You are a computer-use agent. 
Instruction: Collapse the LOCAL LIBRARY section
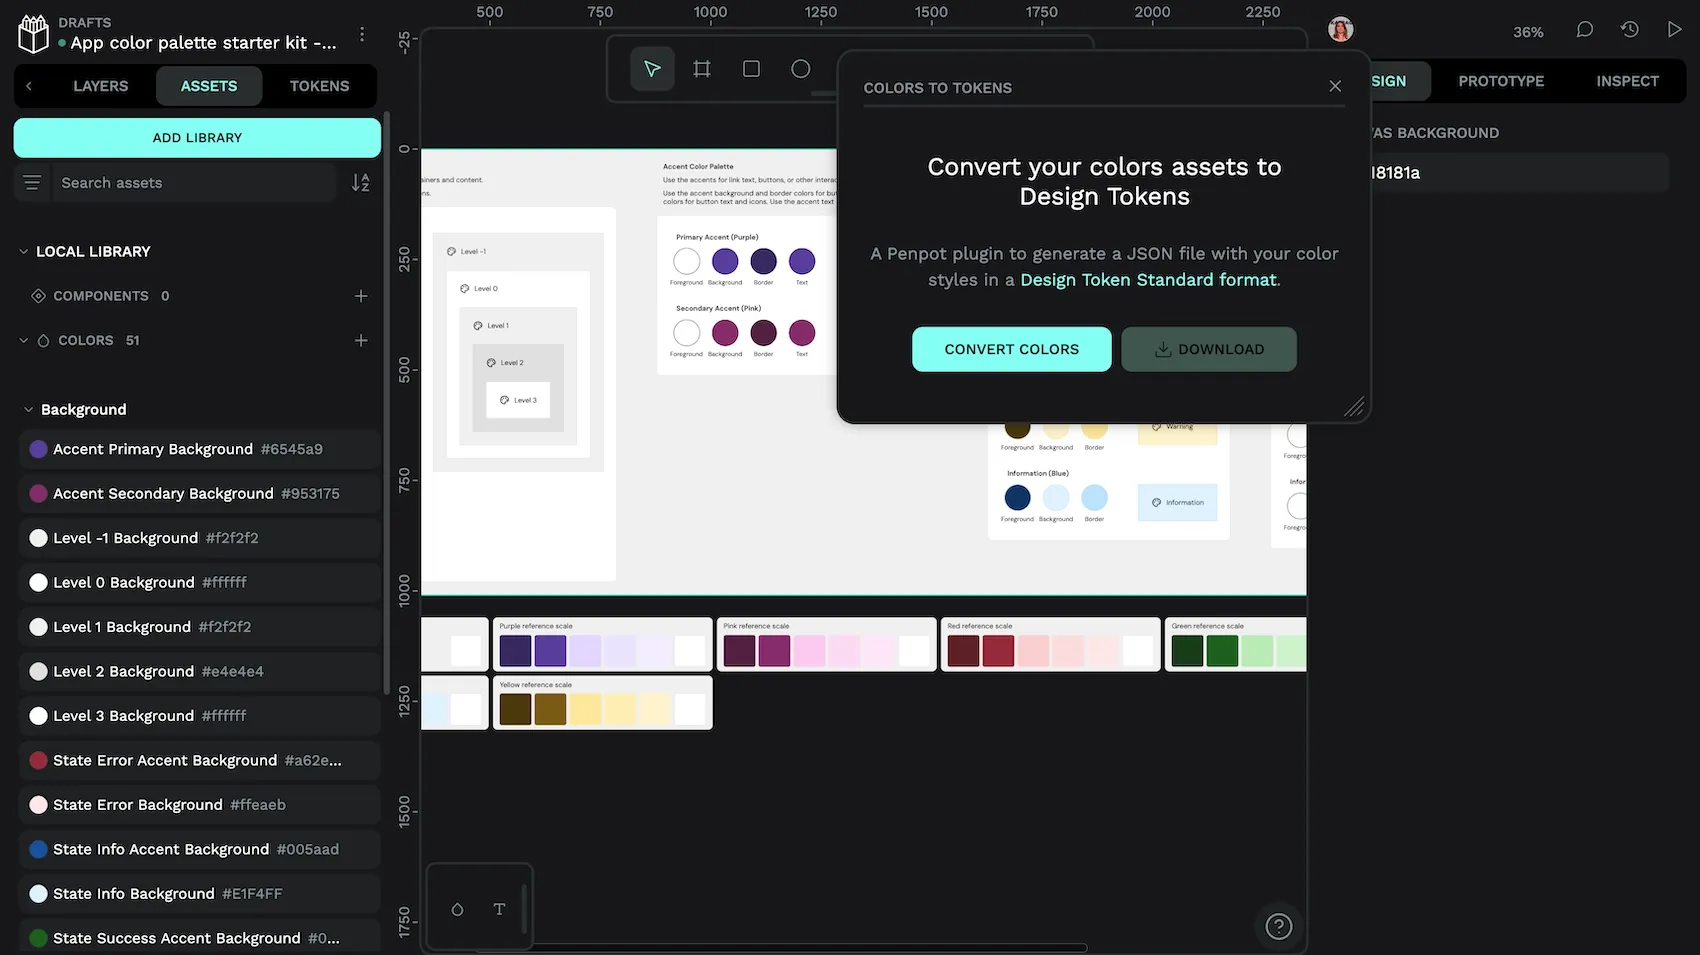tap(23, 251)
